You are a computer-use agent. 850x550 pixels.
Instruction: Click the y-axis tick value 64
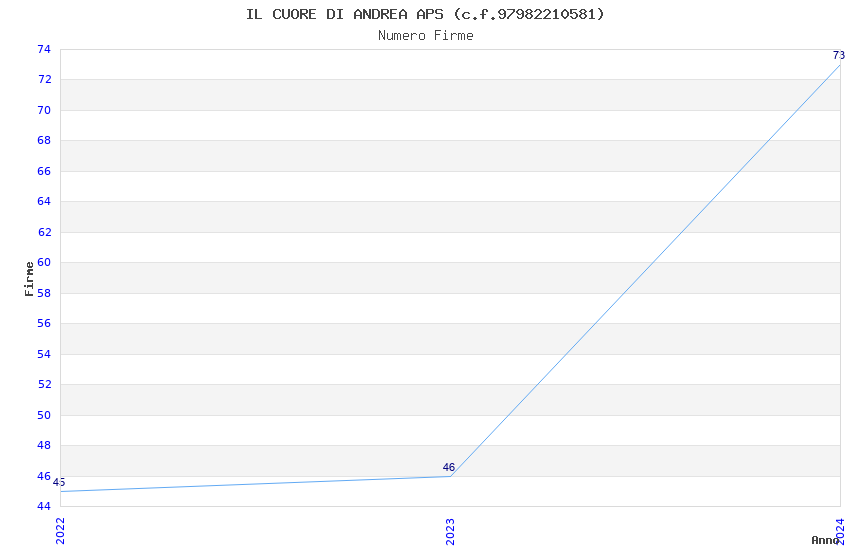tap(44, 202)
